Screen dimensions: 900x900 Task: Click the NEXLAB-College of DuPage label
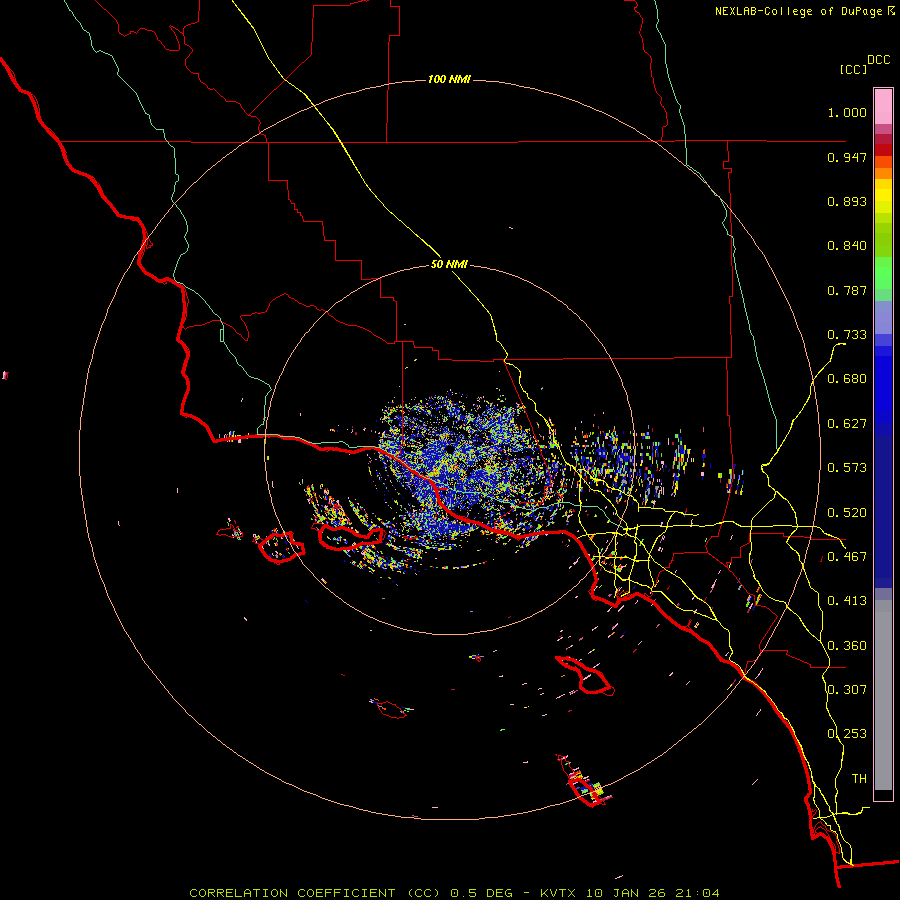(x=798, y=11)
